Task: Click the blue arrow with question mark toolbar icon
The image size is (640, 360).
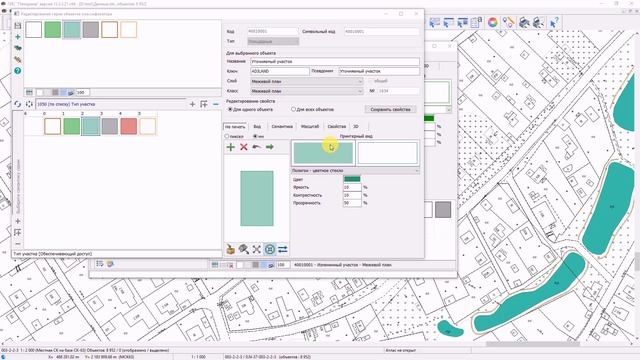Action: pyautogui.click(x=554, y=22)
